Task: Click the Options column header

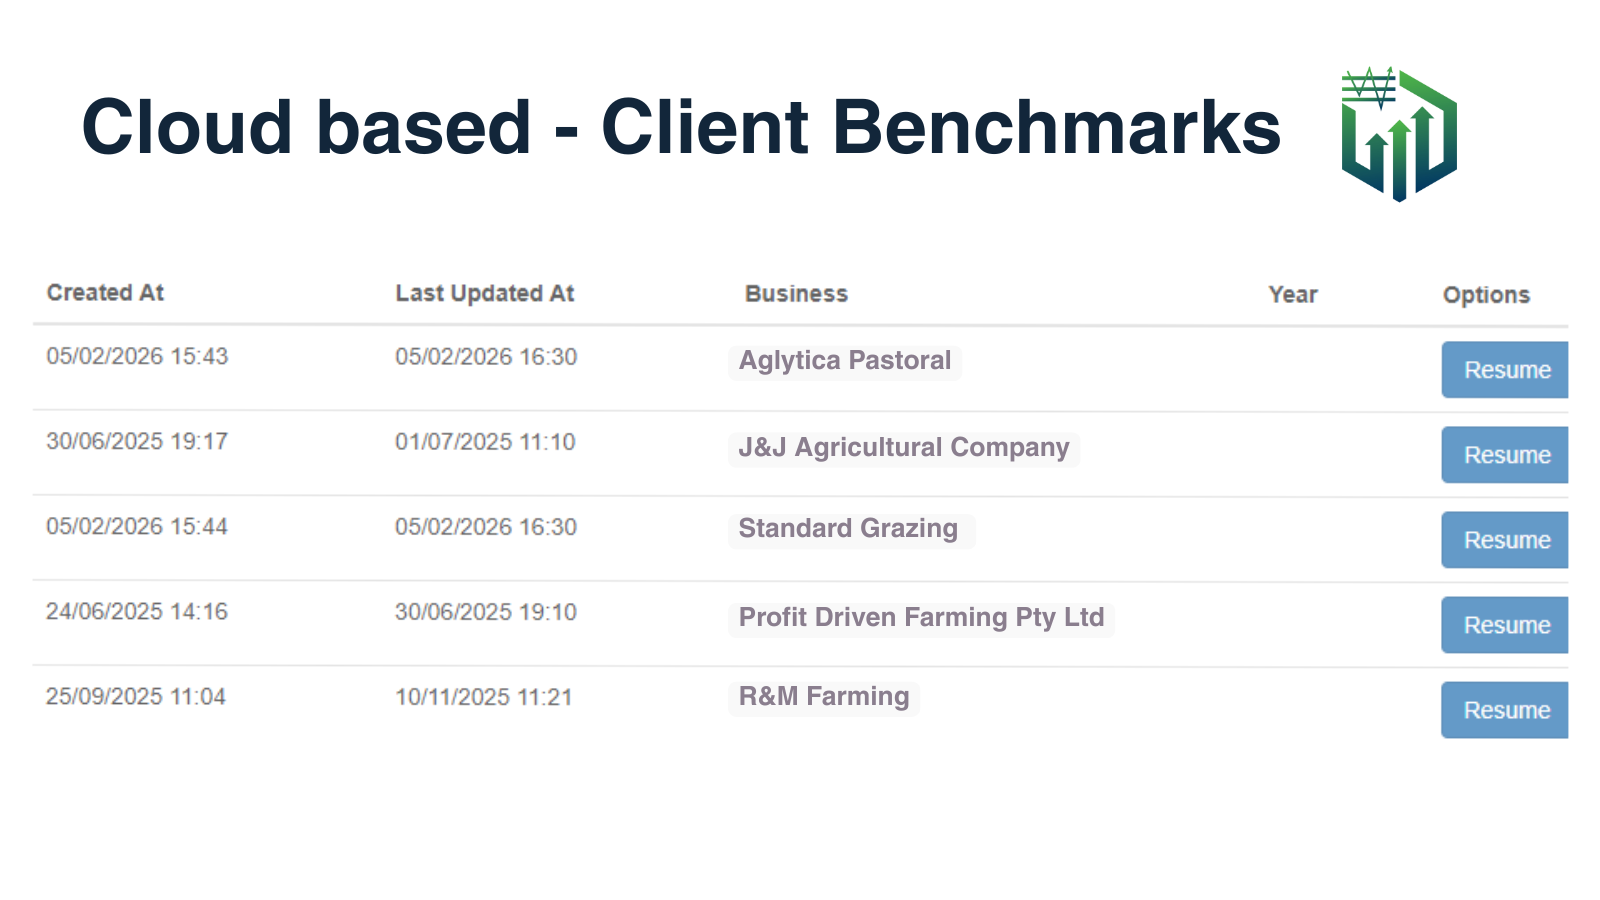Action: (x=1486, y=295)
